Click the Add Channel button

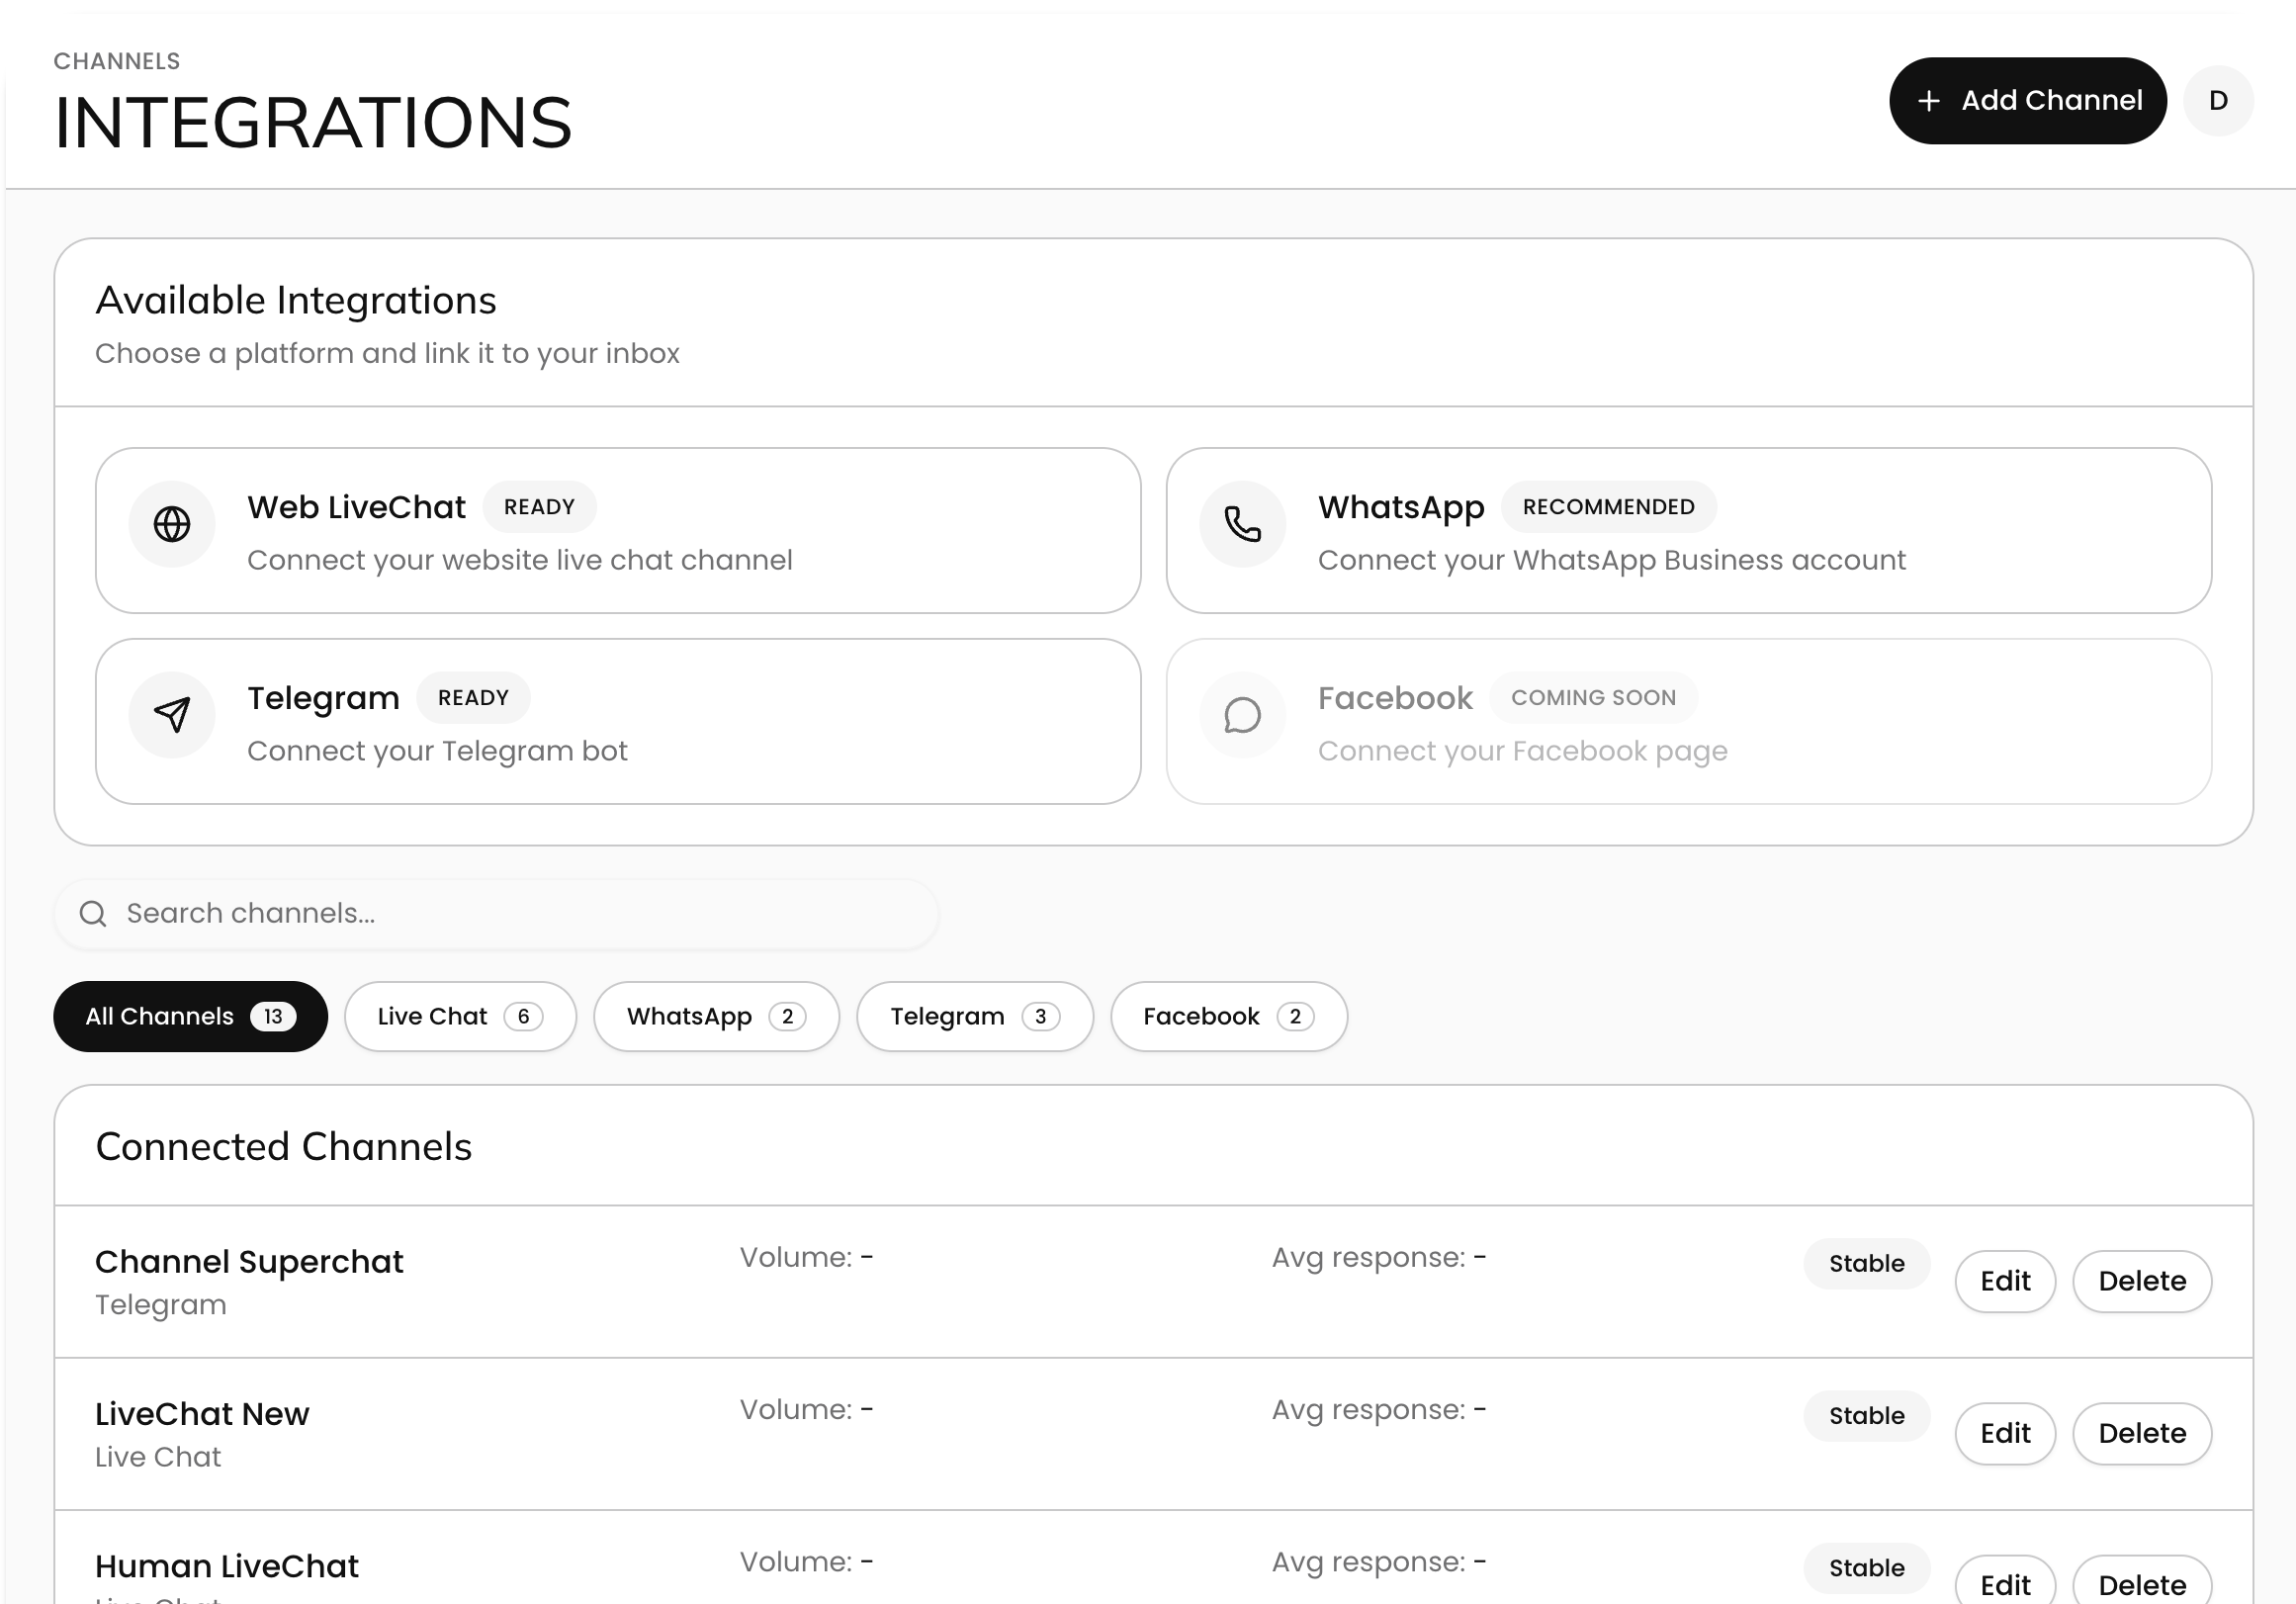(x=2027, y=100)
